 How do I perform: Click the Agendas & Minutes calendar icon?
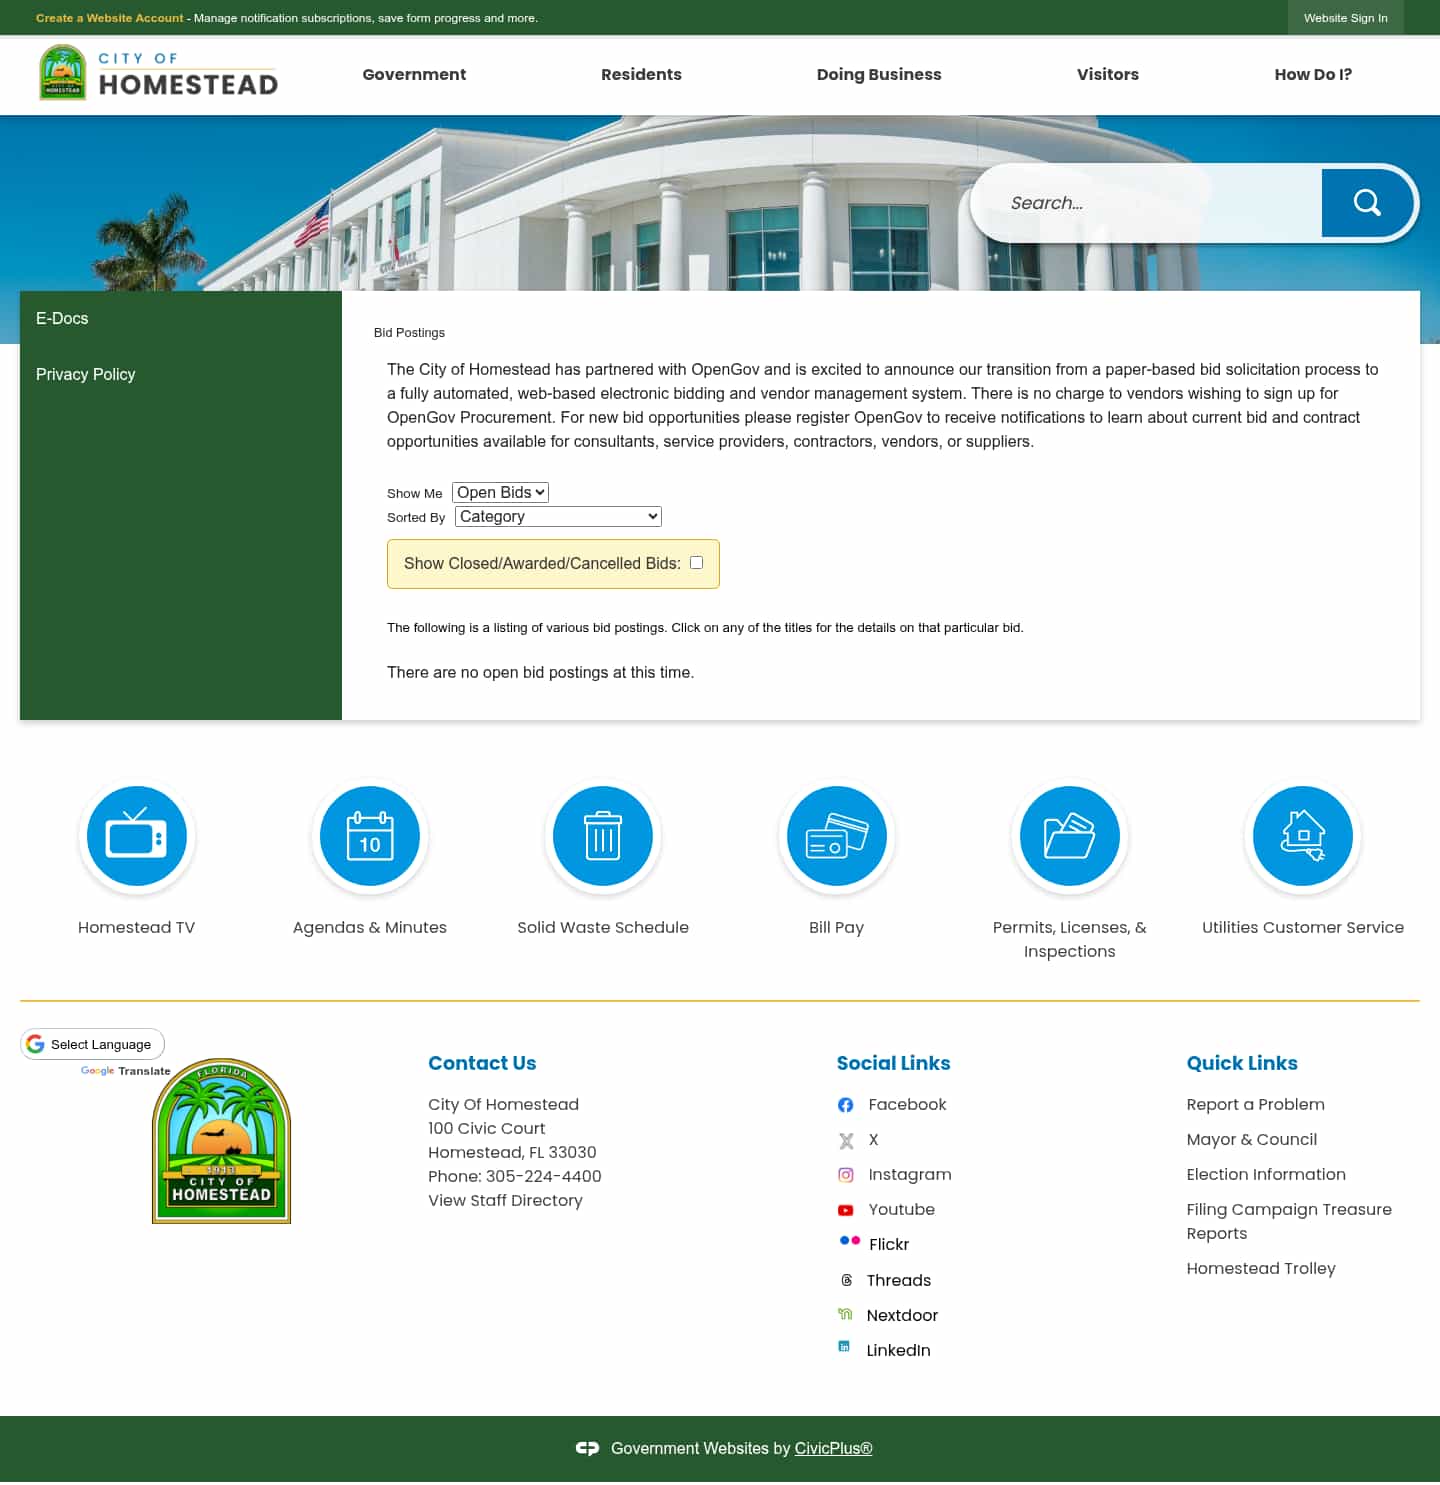click(369, 836)
